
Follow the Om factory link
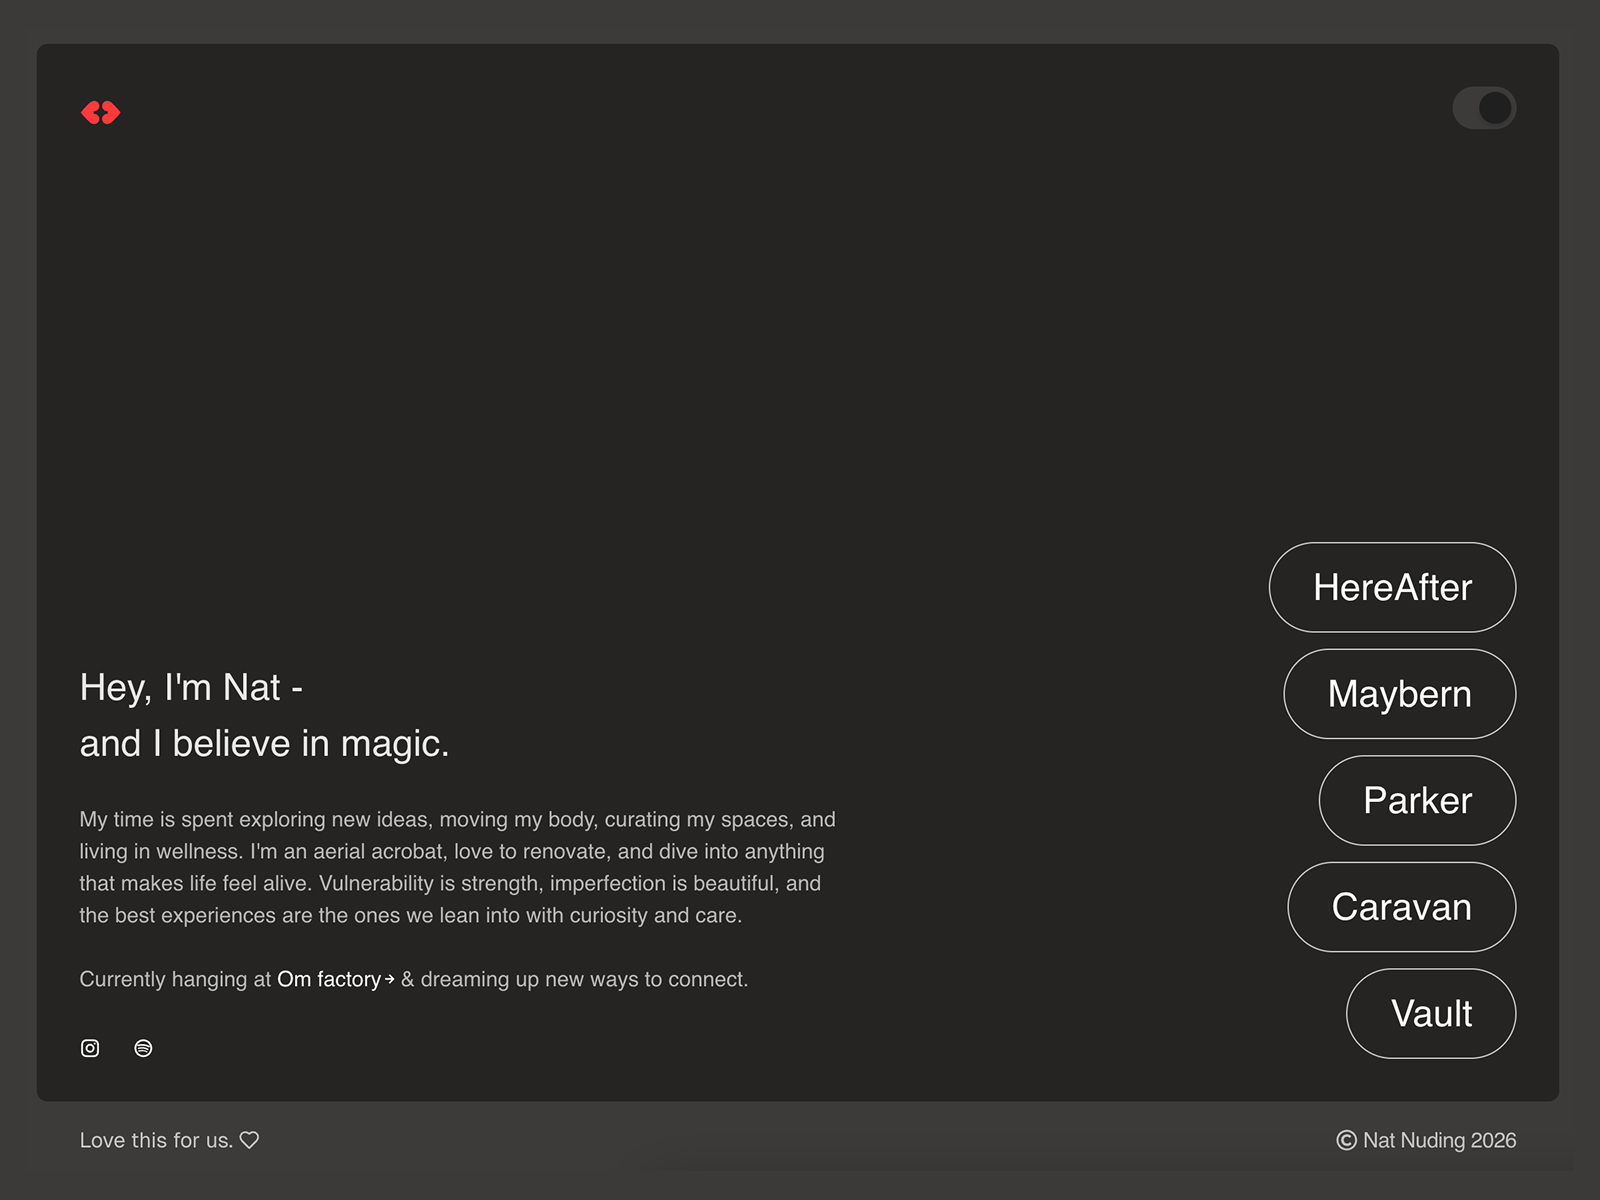pyautogui.click(x=328, y=979)
